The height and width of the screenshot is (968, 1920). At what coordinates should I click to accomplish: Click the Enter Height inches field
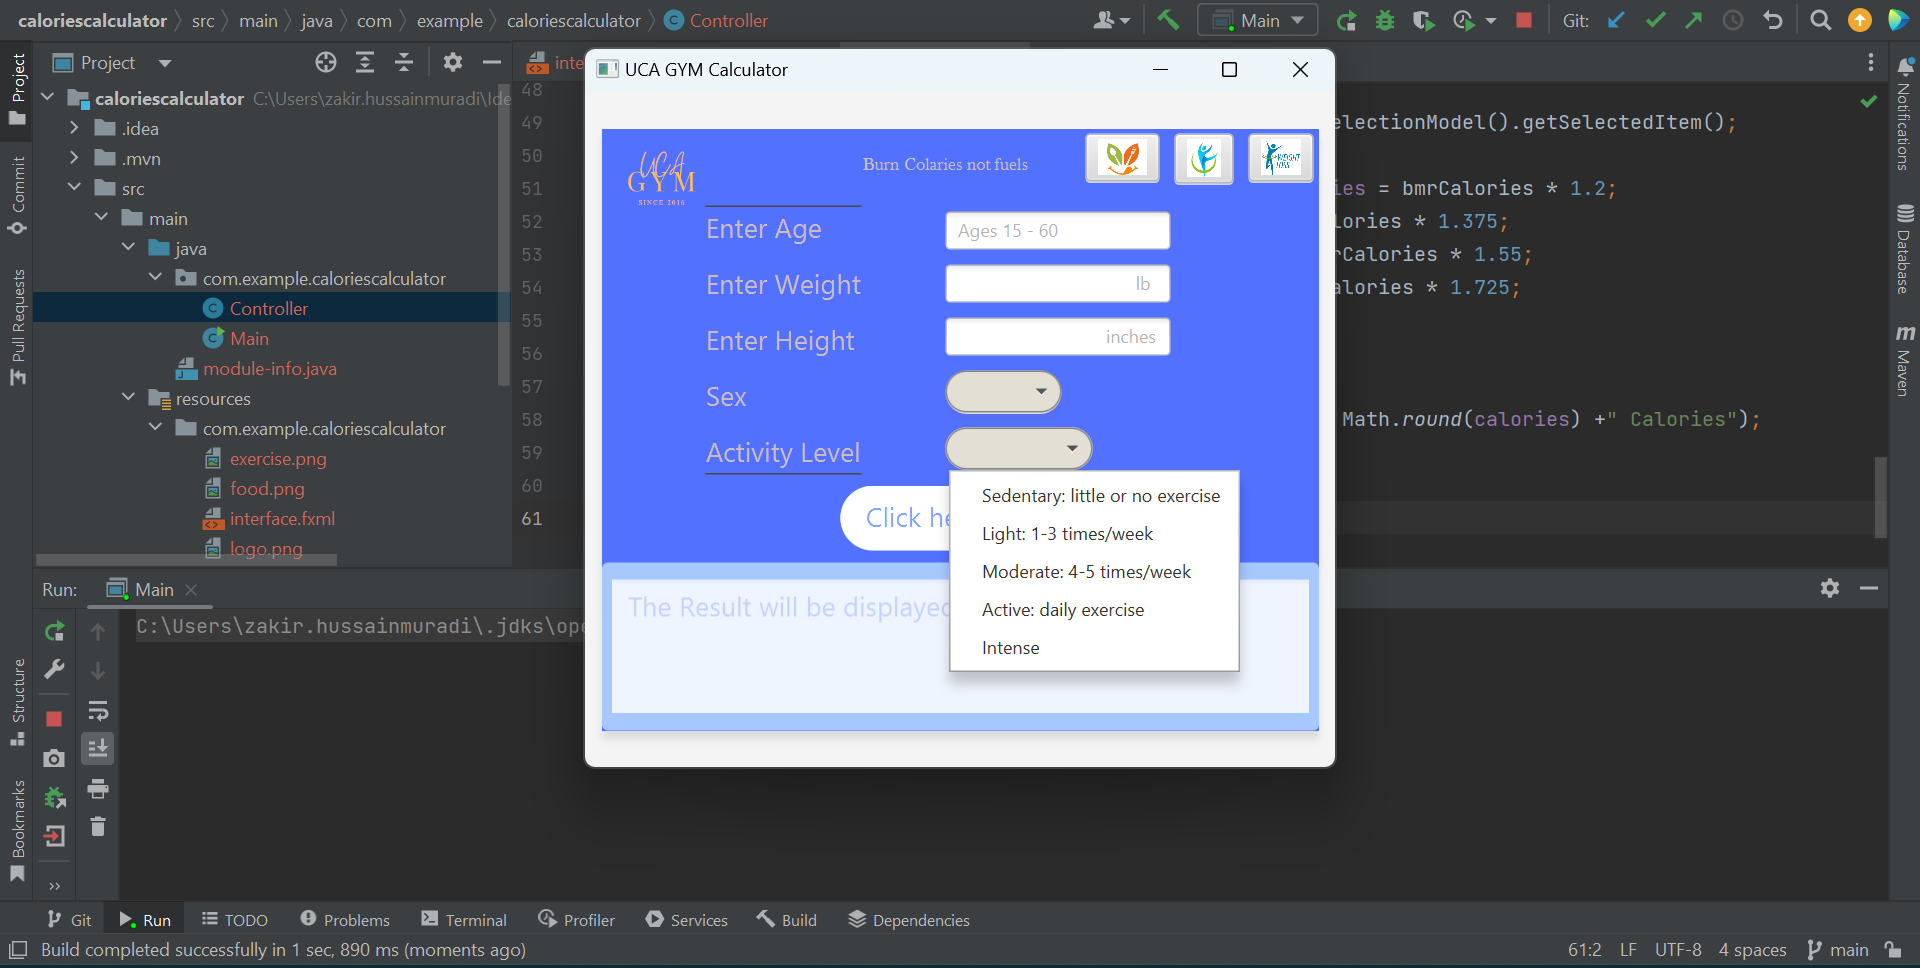[x=1058, y=337]
